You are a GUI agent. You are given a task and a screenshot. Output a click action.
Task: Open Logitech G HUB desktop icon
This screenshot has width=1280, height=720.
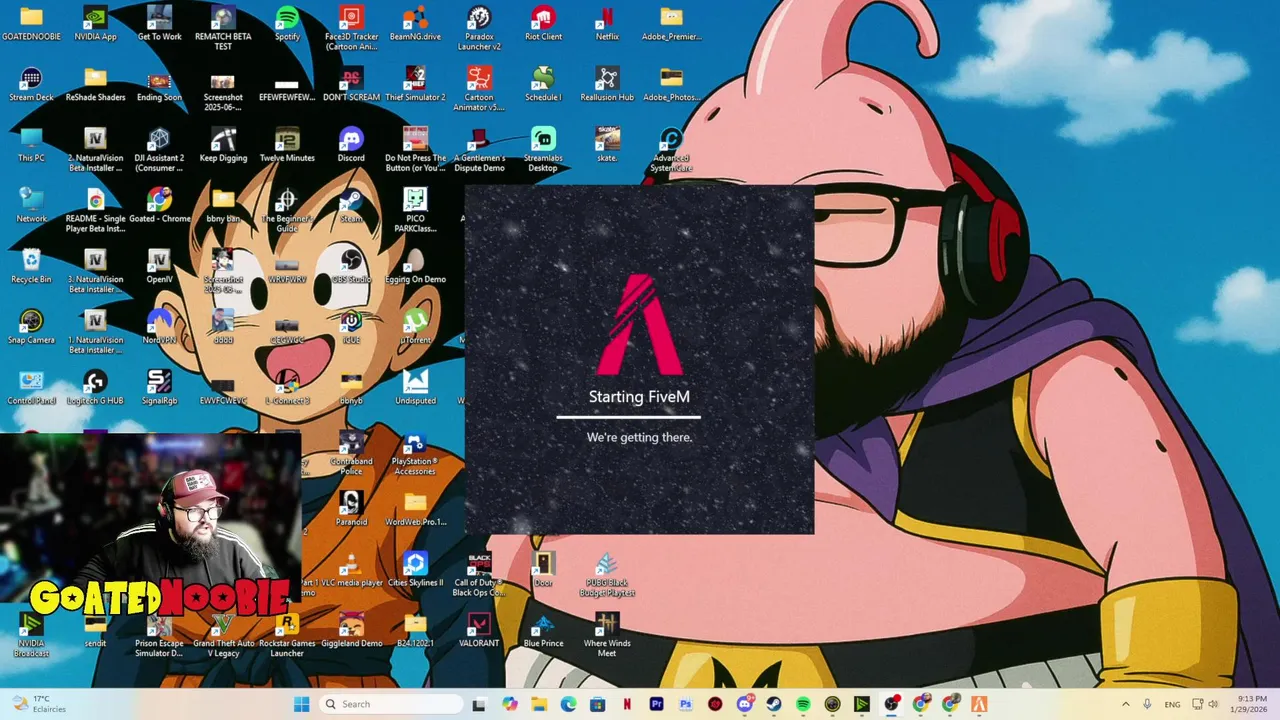click(95, 388)
